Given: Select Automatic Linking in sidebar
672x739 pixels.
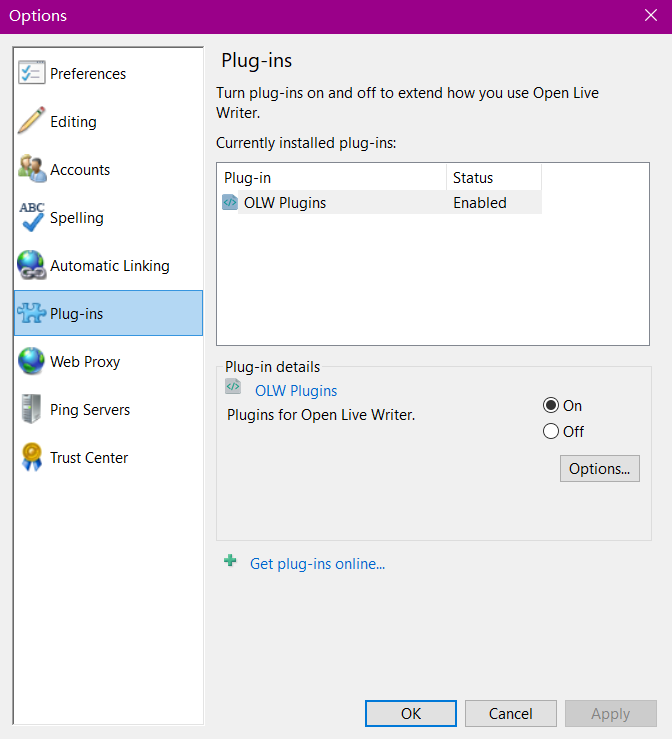Looking at the screenshot, I should click(109, 266).
